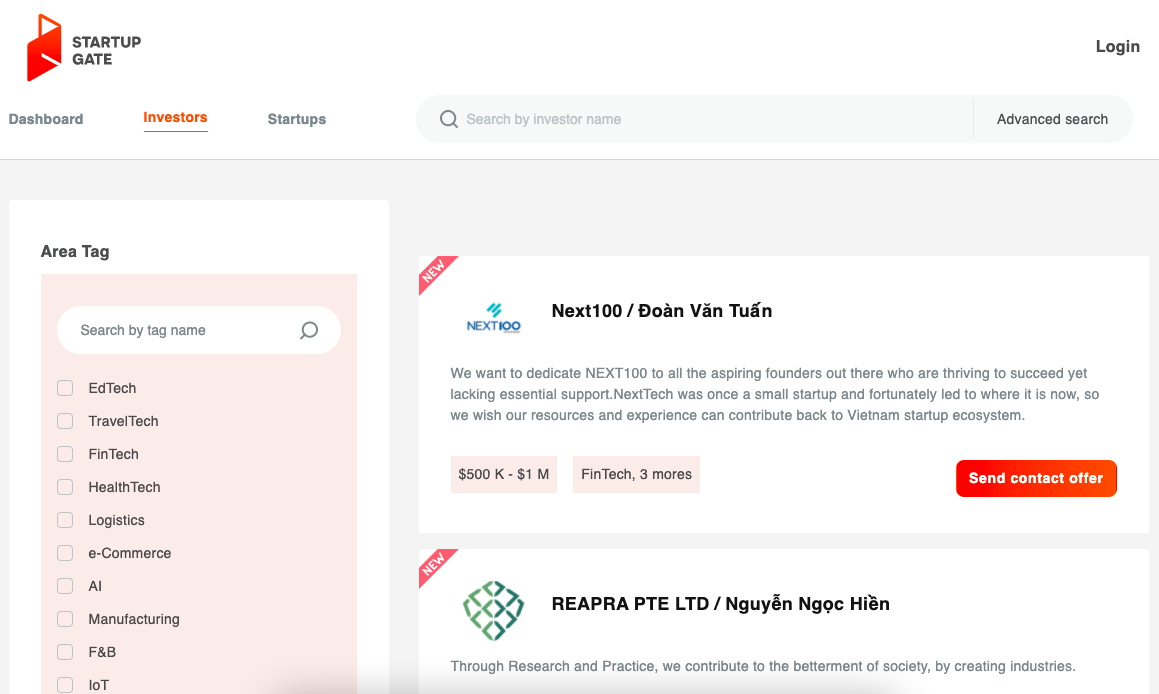Click the $500 K - $1 M tag
Image resolution: width=1159 pixels, height=694 pixels.
[x=503, y=474]
